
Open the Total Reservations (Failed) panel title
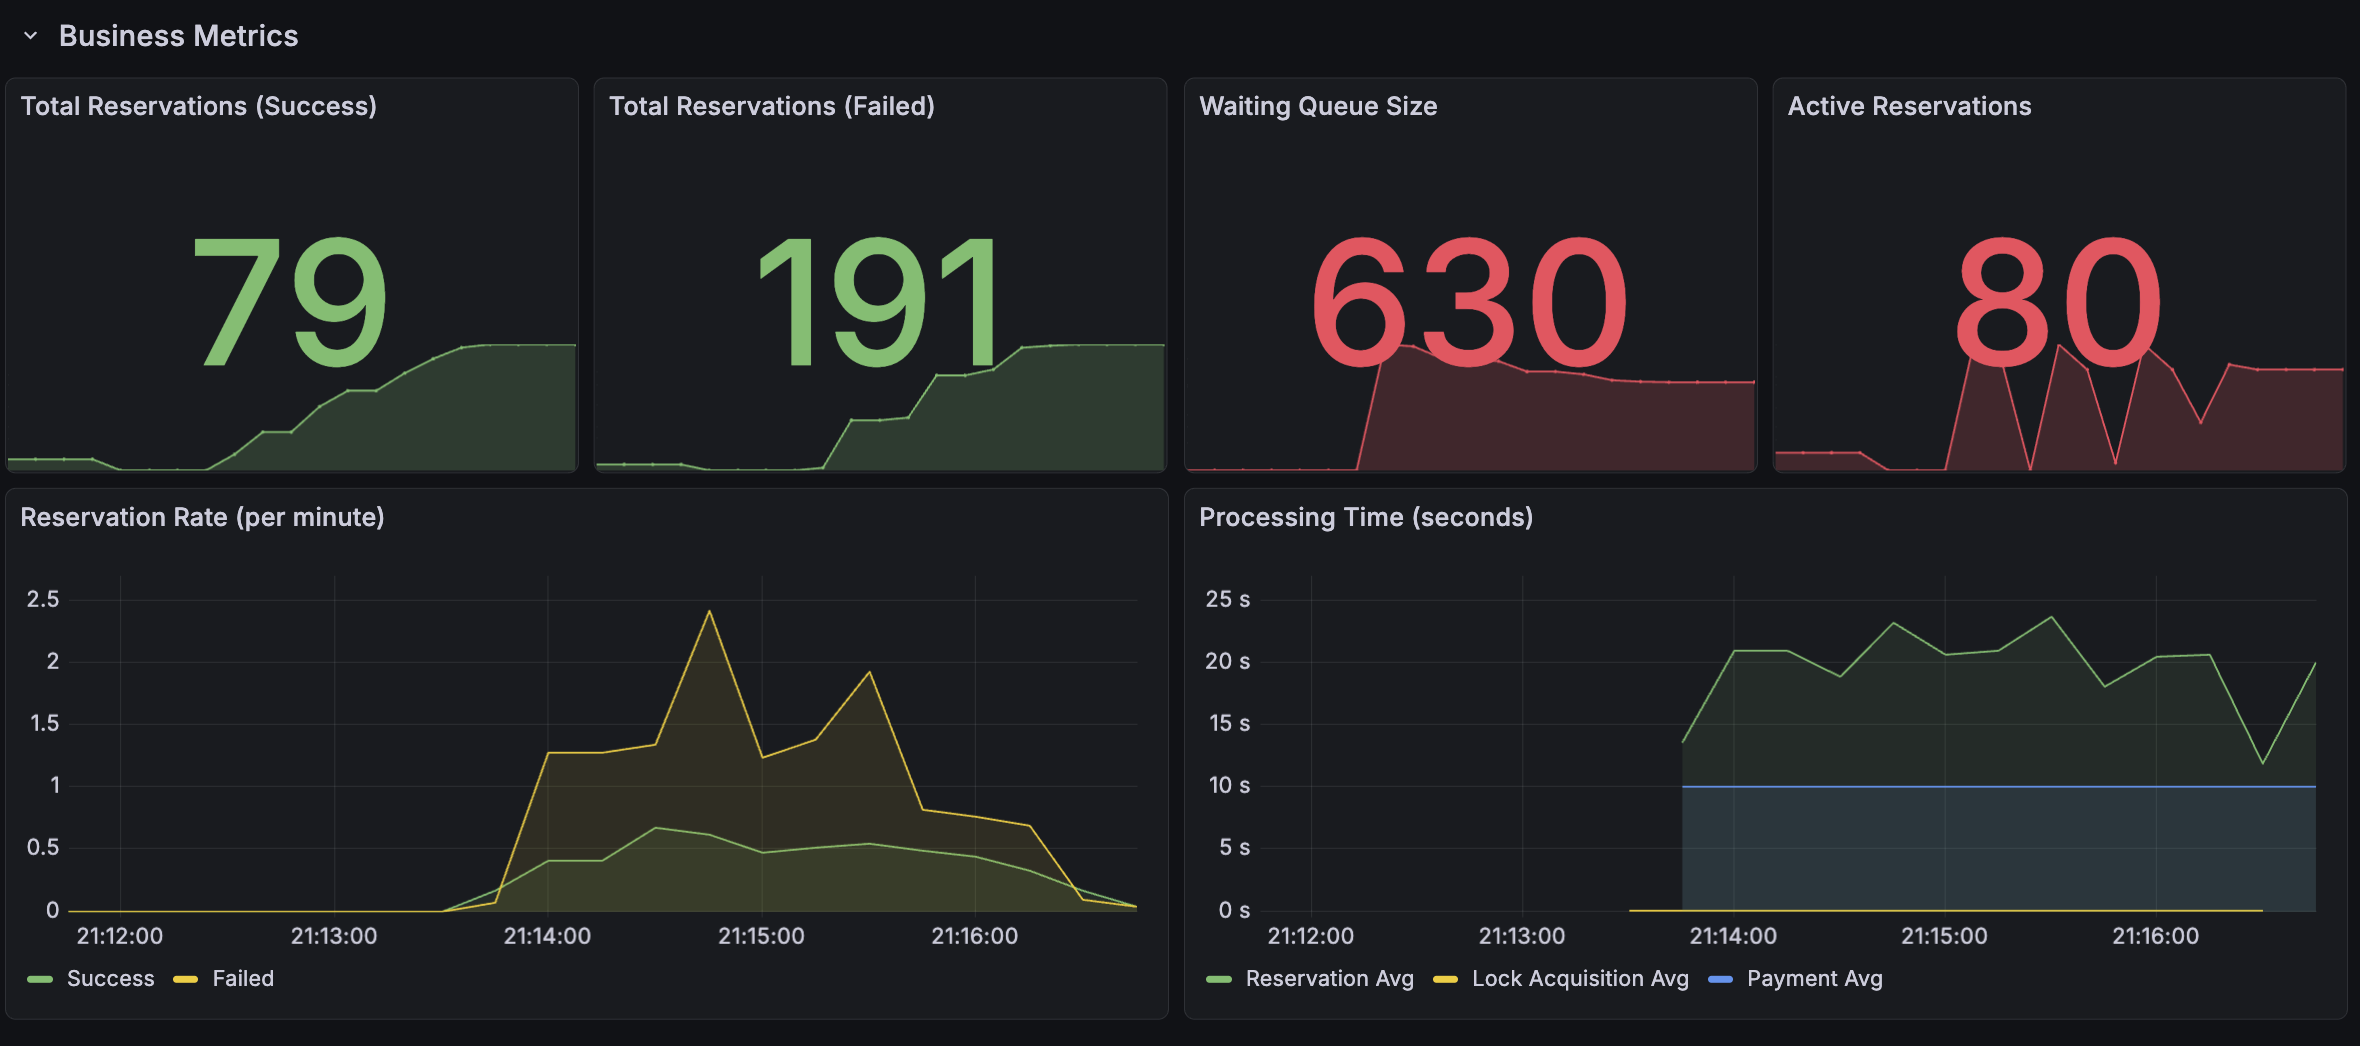point(771,106)
